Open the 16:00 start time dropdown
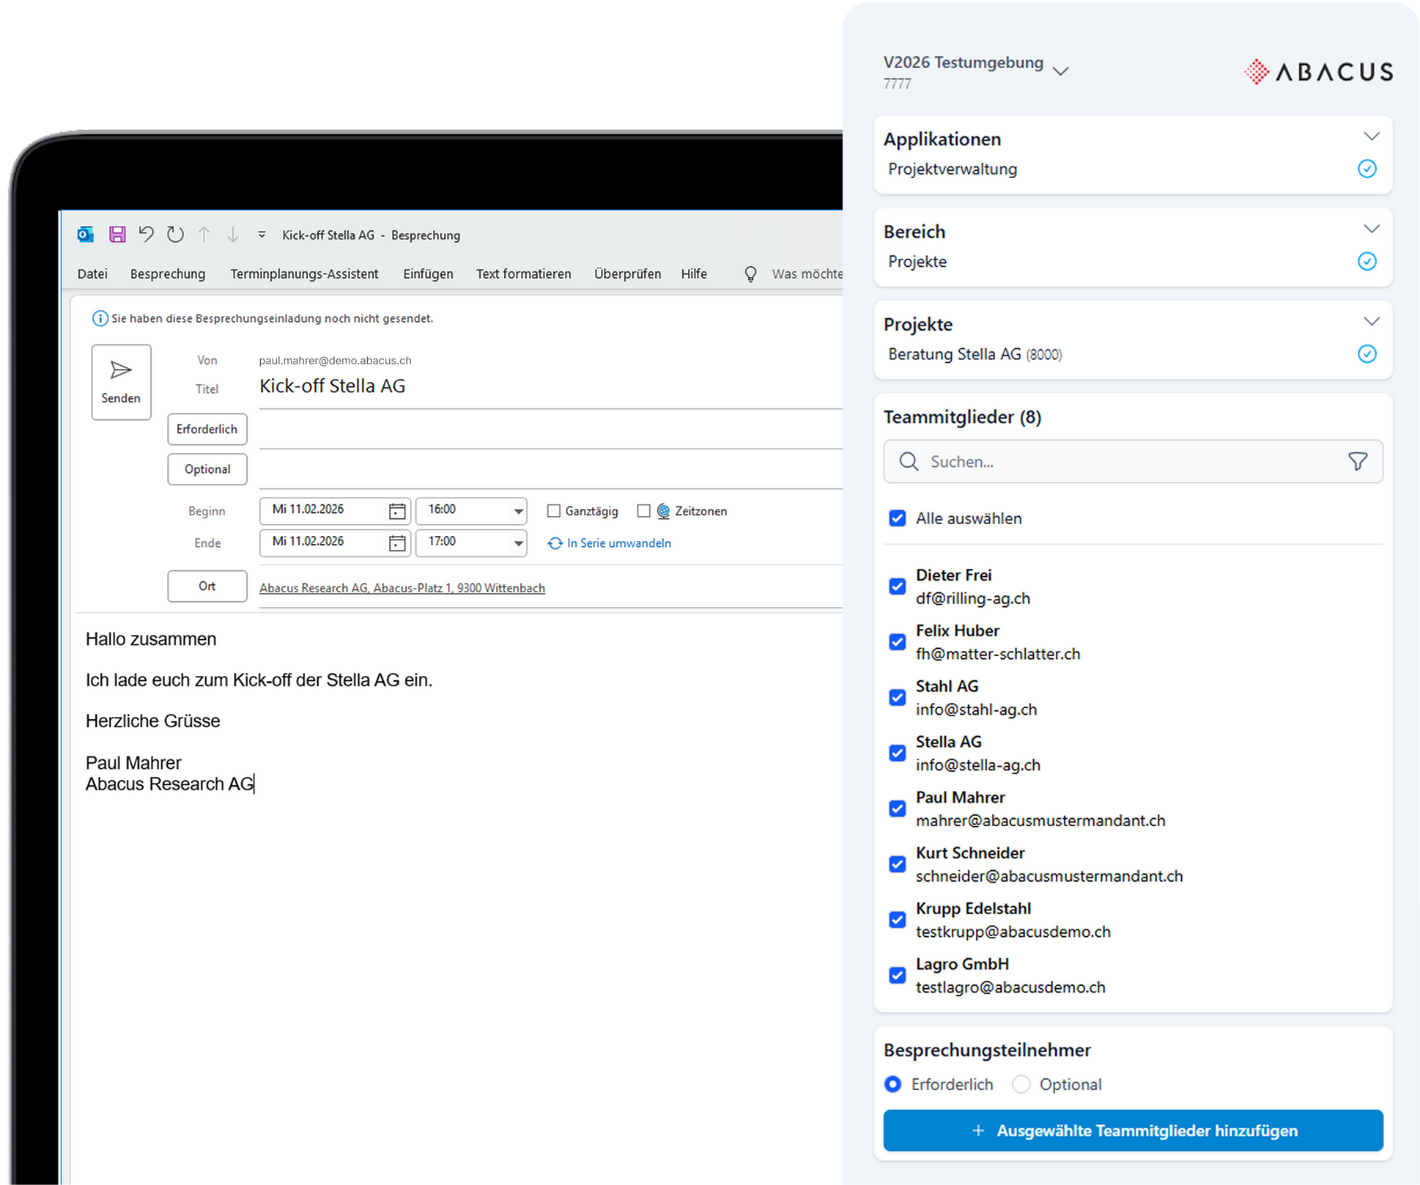1420x1185 pixels. [x=518, y=511]
